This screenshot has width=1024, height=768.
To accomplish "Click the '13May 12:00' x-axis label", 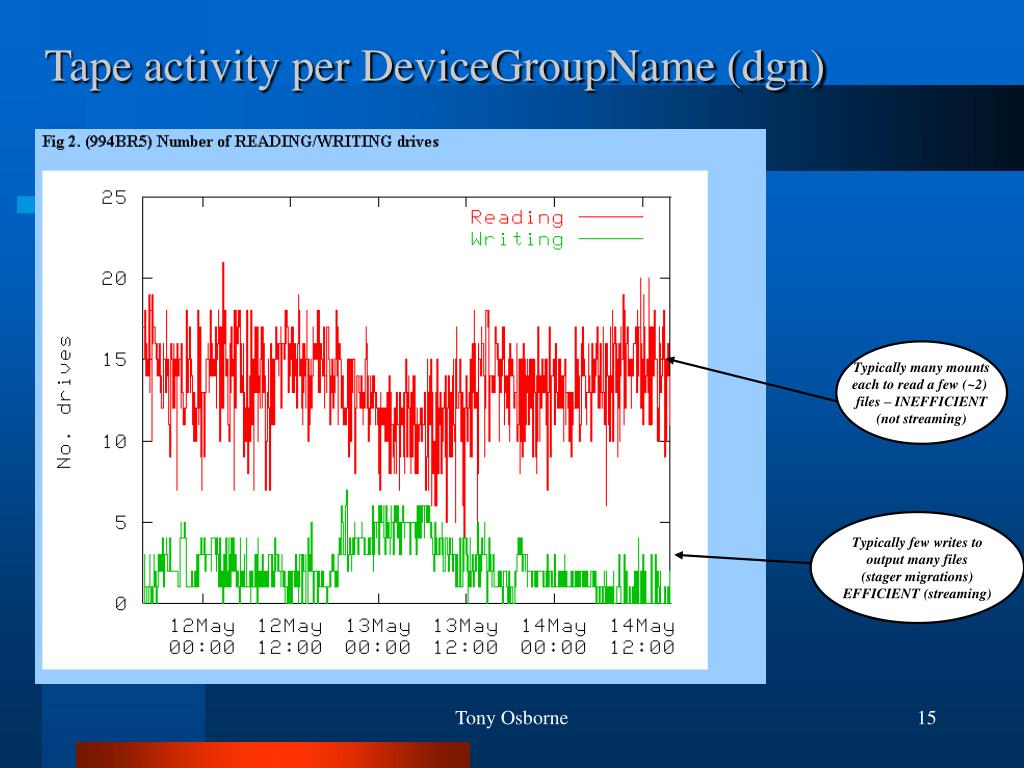I will (465, 637).
